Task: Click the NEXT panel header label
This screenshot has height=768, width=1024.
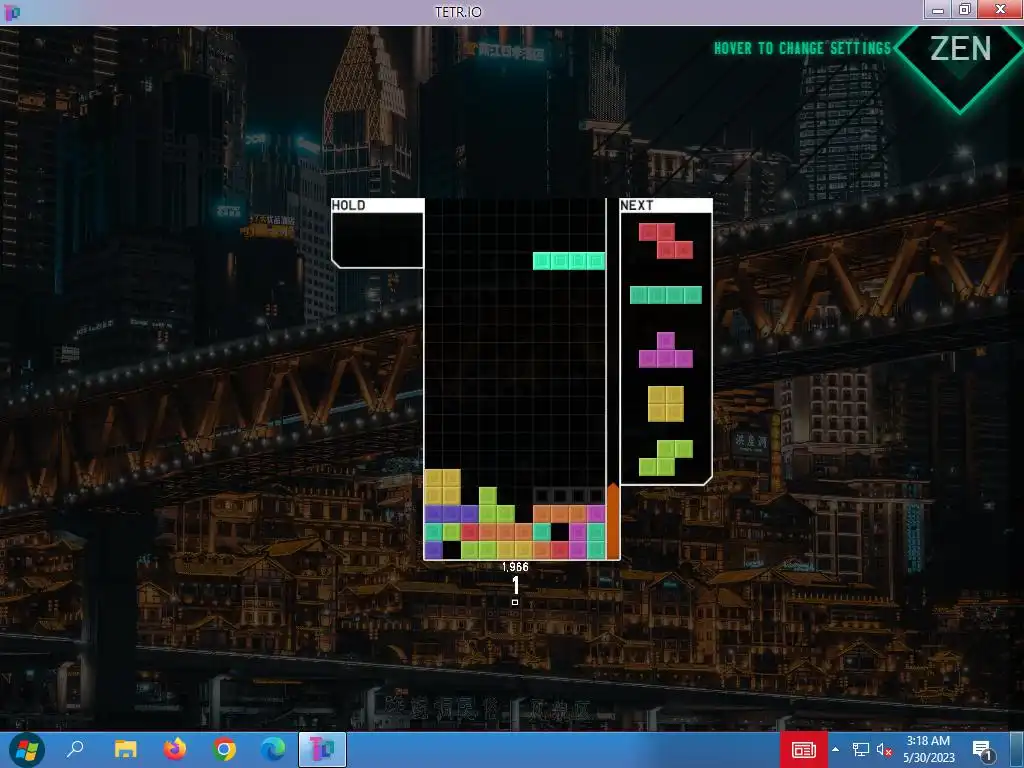Action: point(637,206)
